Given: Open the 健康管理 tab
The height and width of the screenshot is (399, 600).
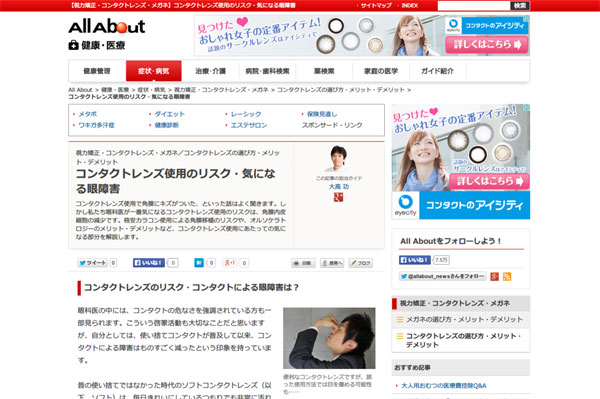Looking at the screenshot, I should pos(97,71).
